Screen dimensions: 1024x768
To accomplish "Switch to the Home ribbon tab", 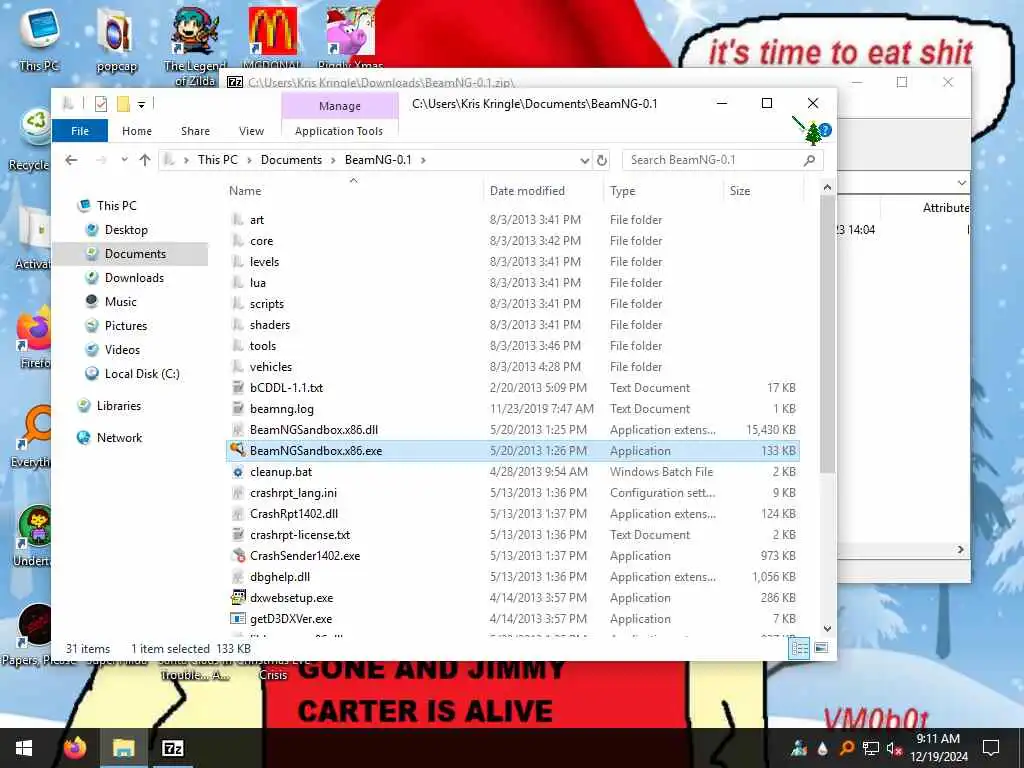I will (136, 131).
